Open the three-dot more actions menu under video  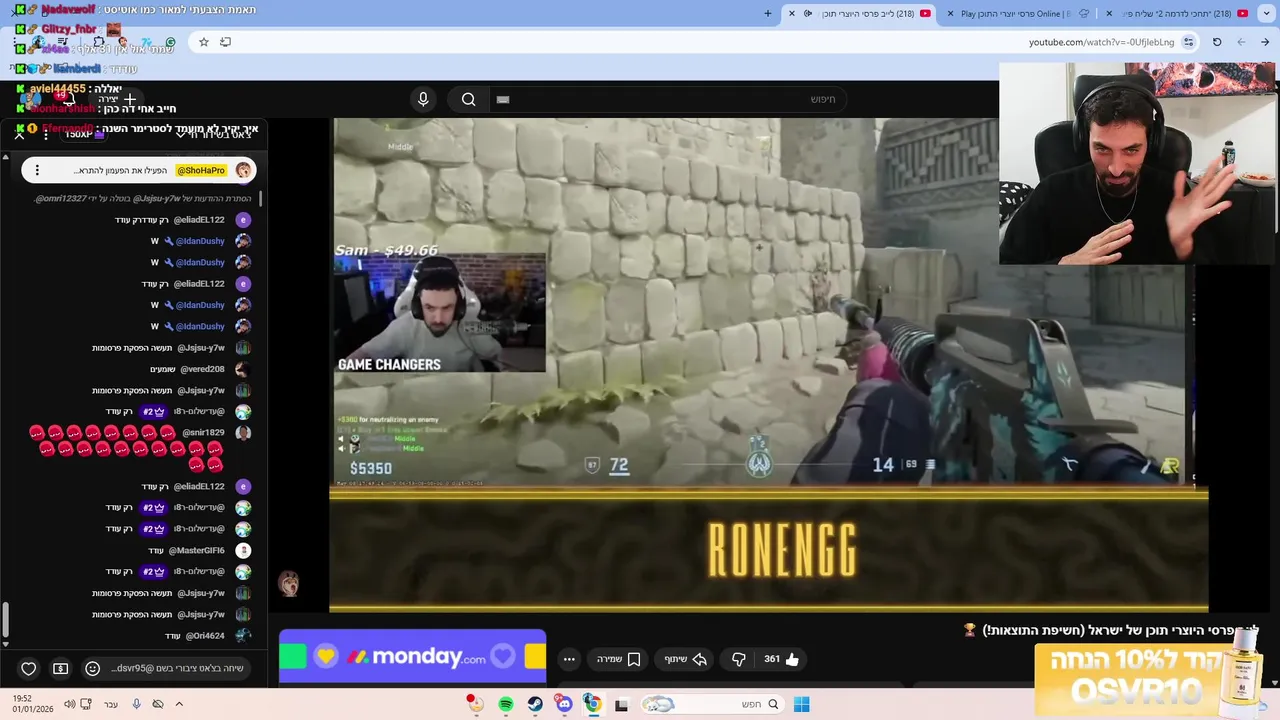[x=569, y=659]
